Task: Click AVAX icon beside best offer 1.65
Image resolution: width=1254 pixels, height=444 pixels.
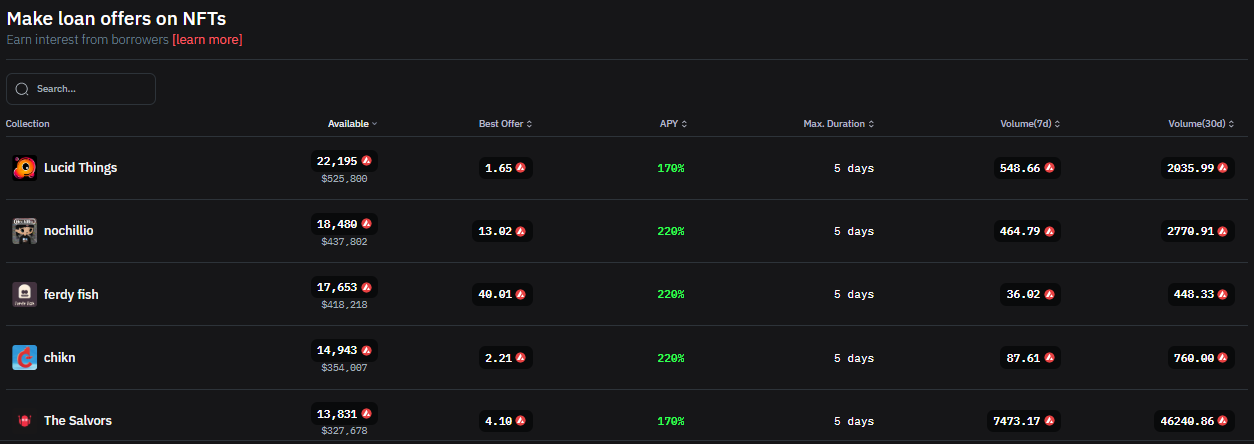Action: click(x=521, y=168)
